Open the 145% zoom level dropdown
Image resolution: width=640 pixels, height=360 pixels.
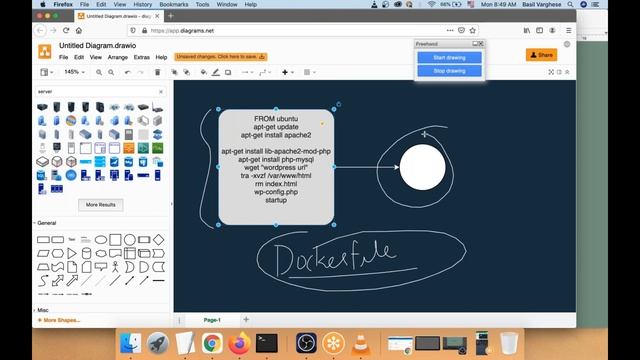point(74,72)
